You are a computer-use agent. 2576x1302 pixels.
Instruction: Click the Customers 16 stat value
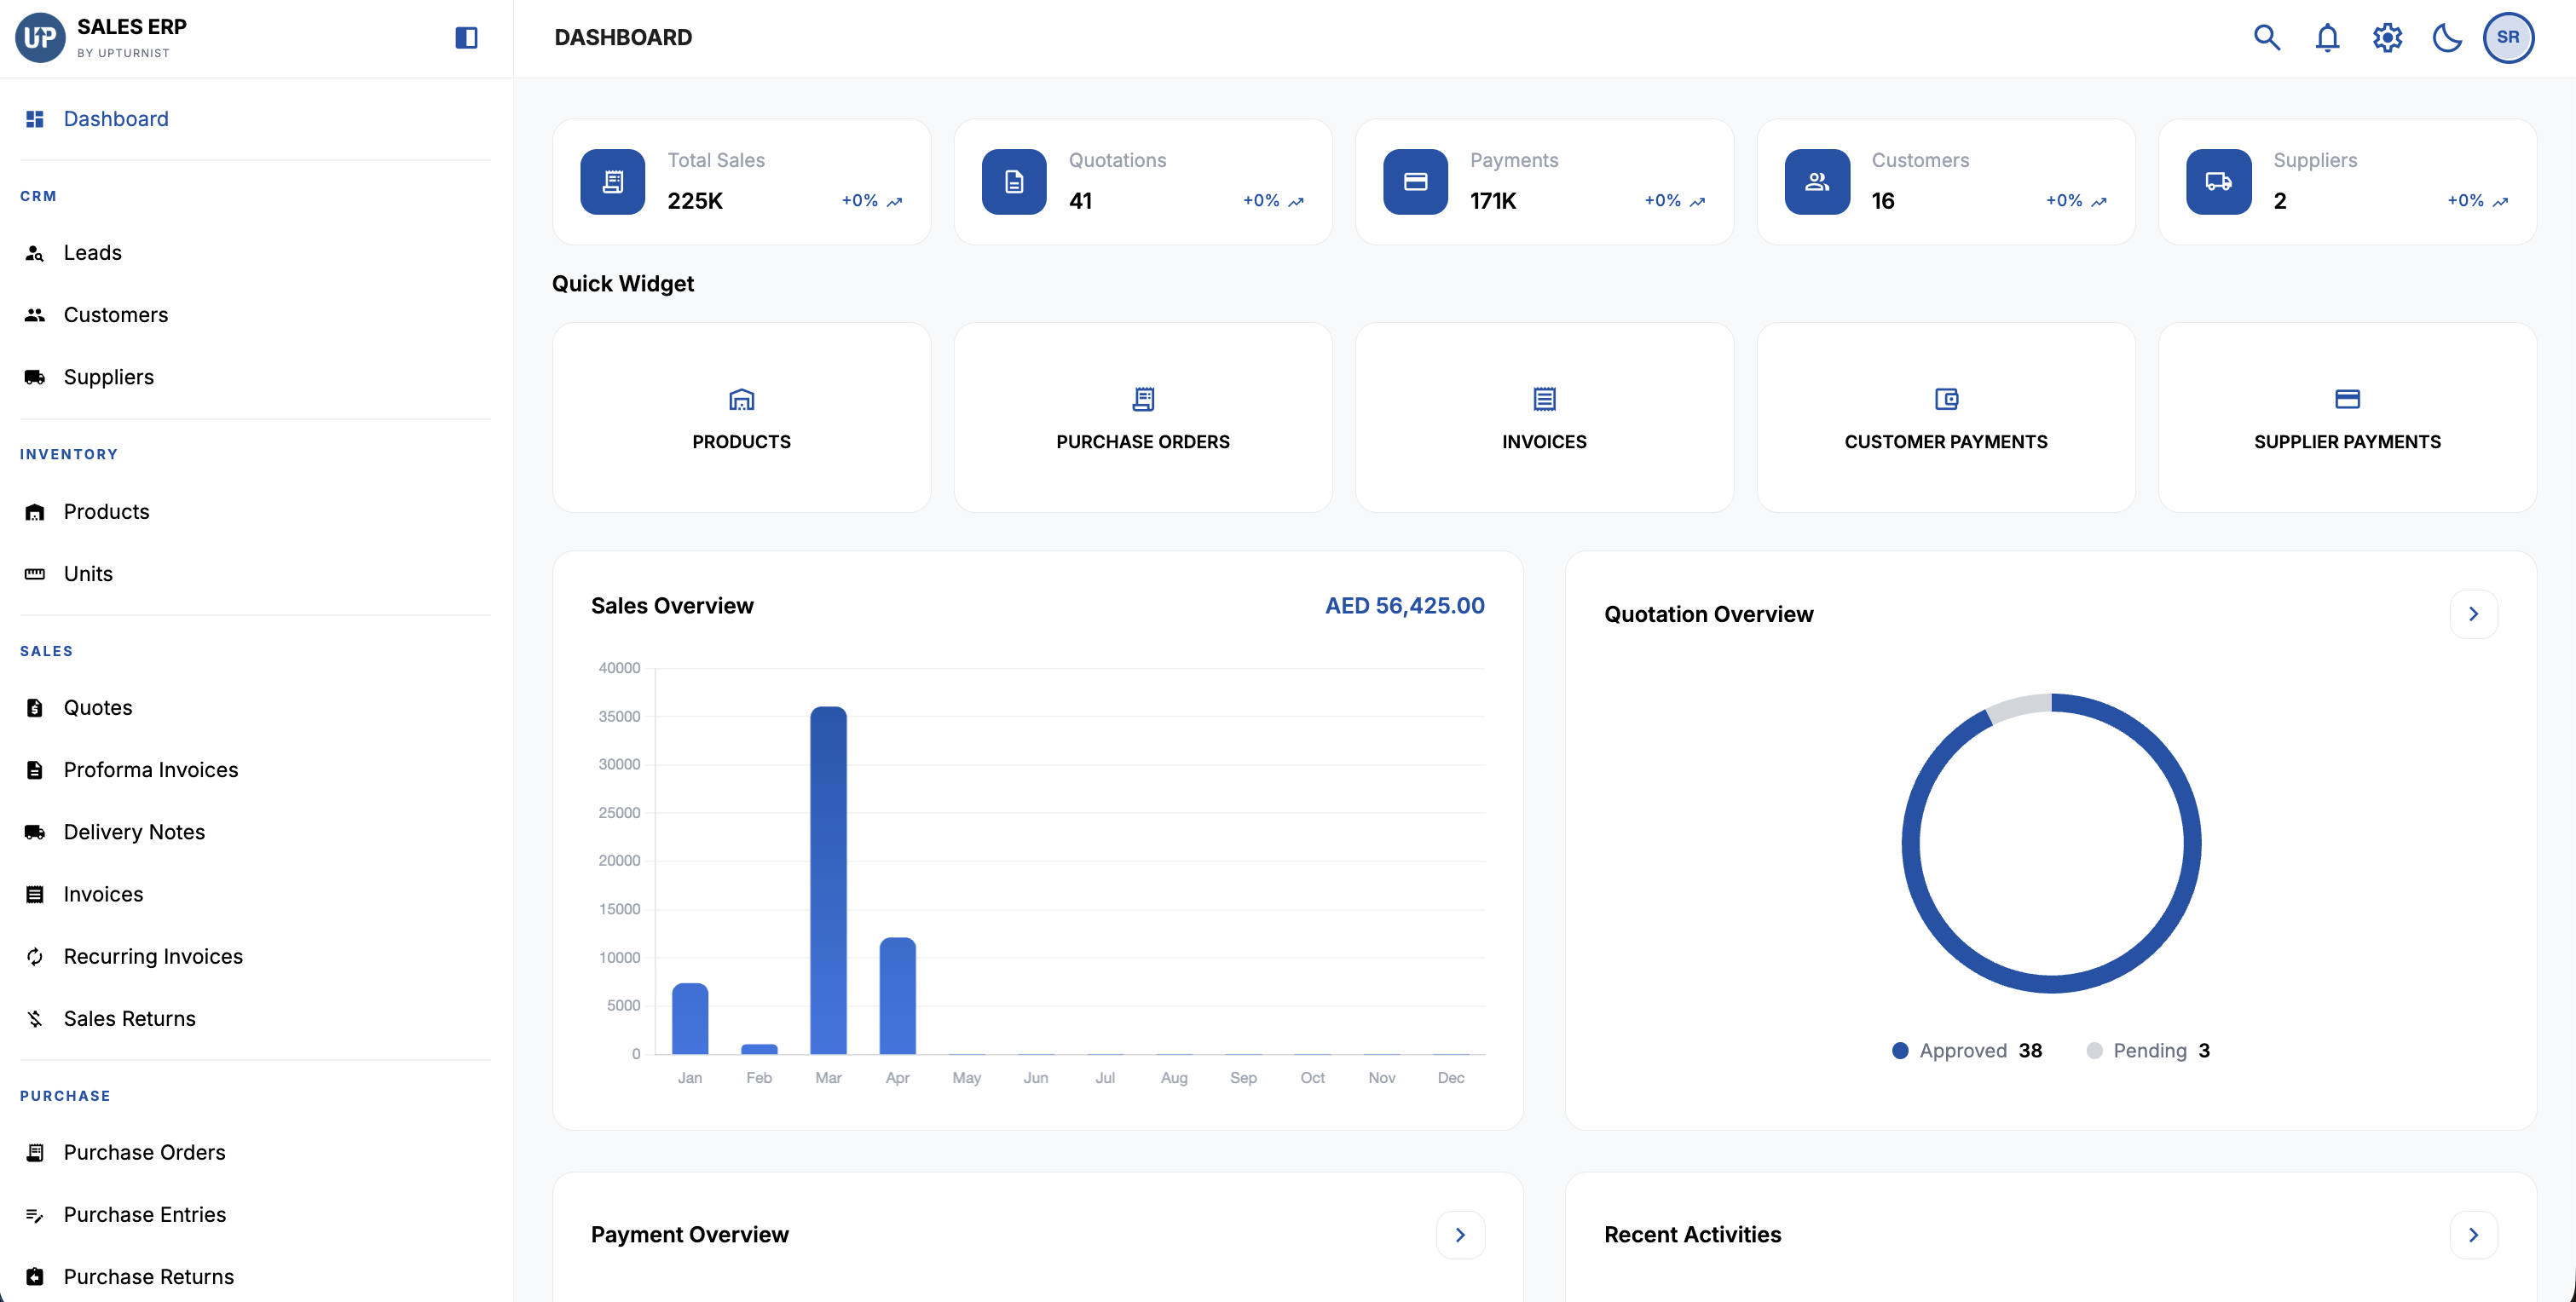pos(1883,201)
